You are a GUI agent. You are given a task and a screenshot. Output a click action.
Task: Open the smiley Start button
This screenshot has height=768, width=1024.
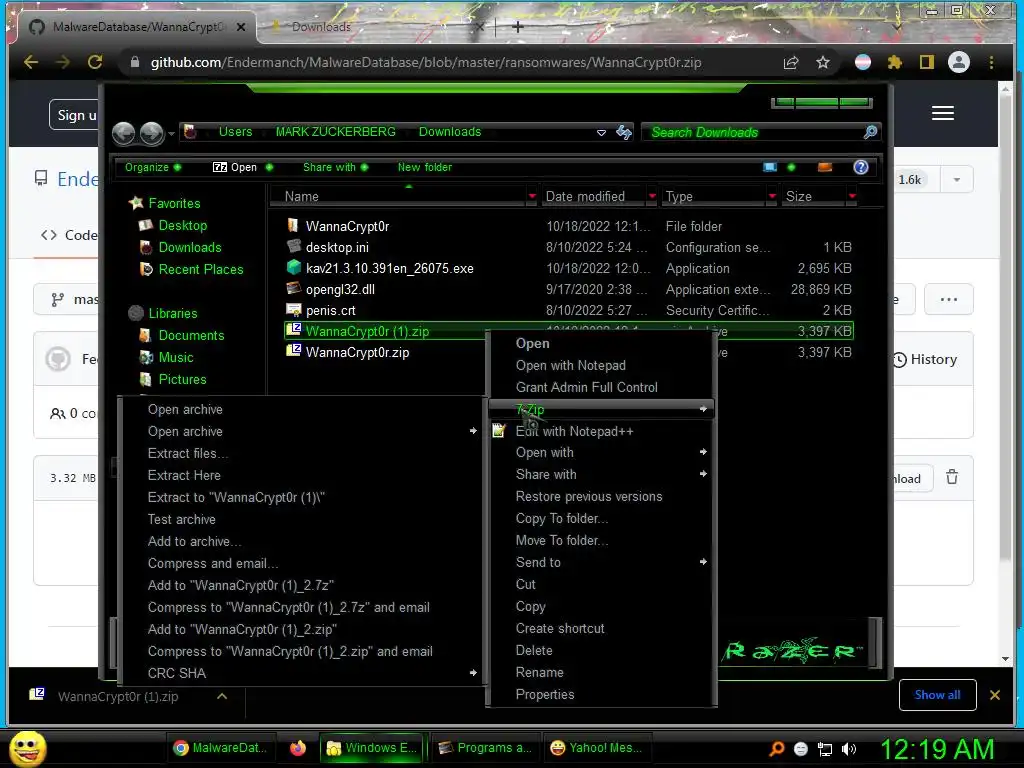pos(27,748)
